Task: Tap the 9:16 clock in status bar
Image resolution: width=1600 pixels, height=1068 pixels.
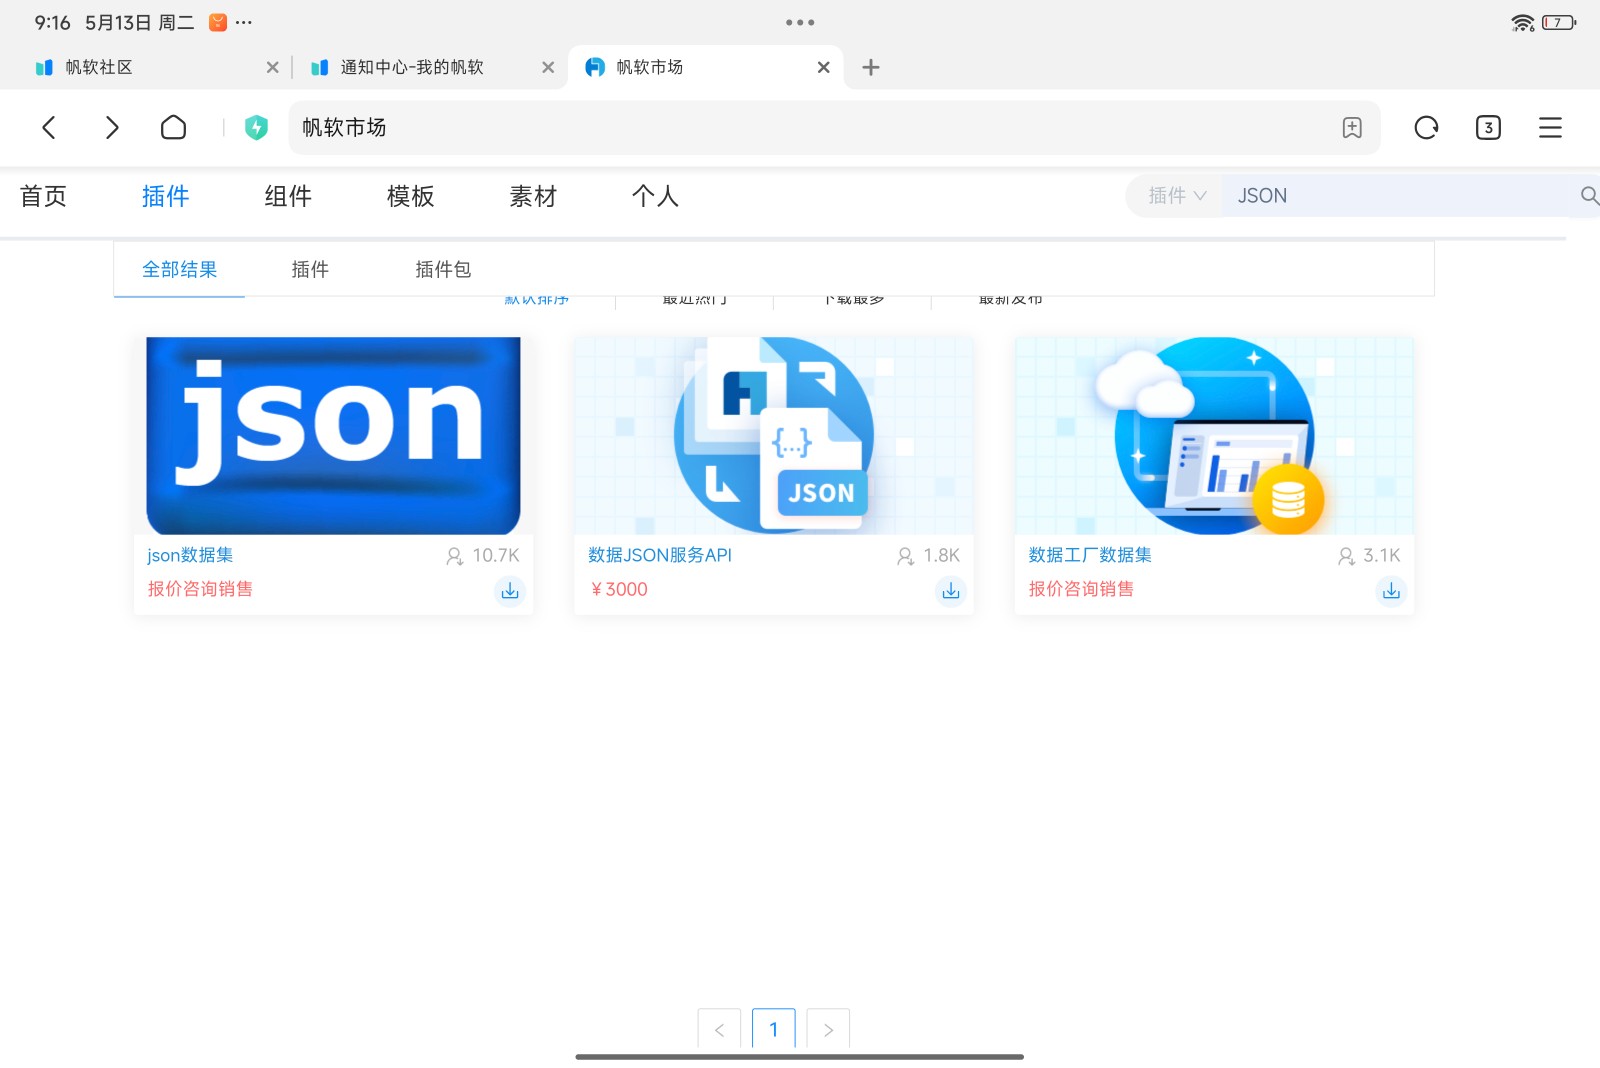Action: [52, 22]
